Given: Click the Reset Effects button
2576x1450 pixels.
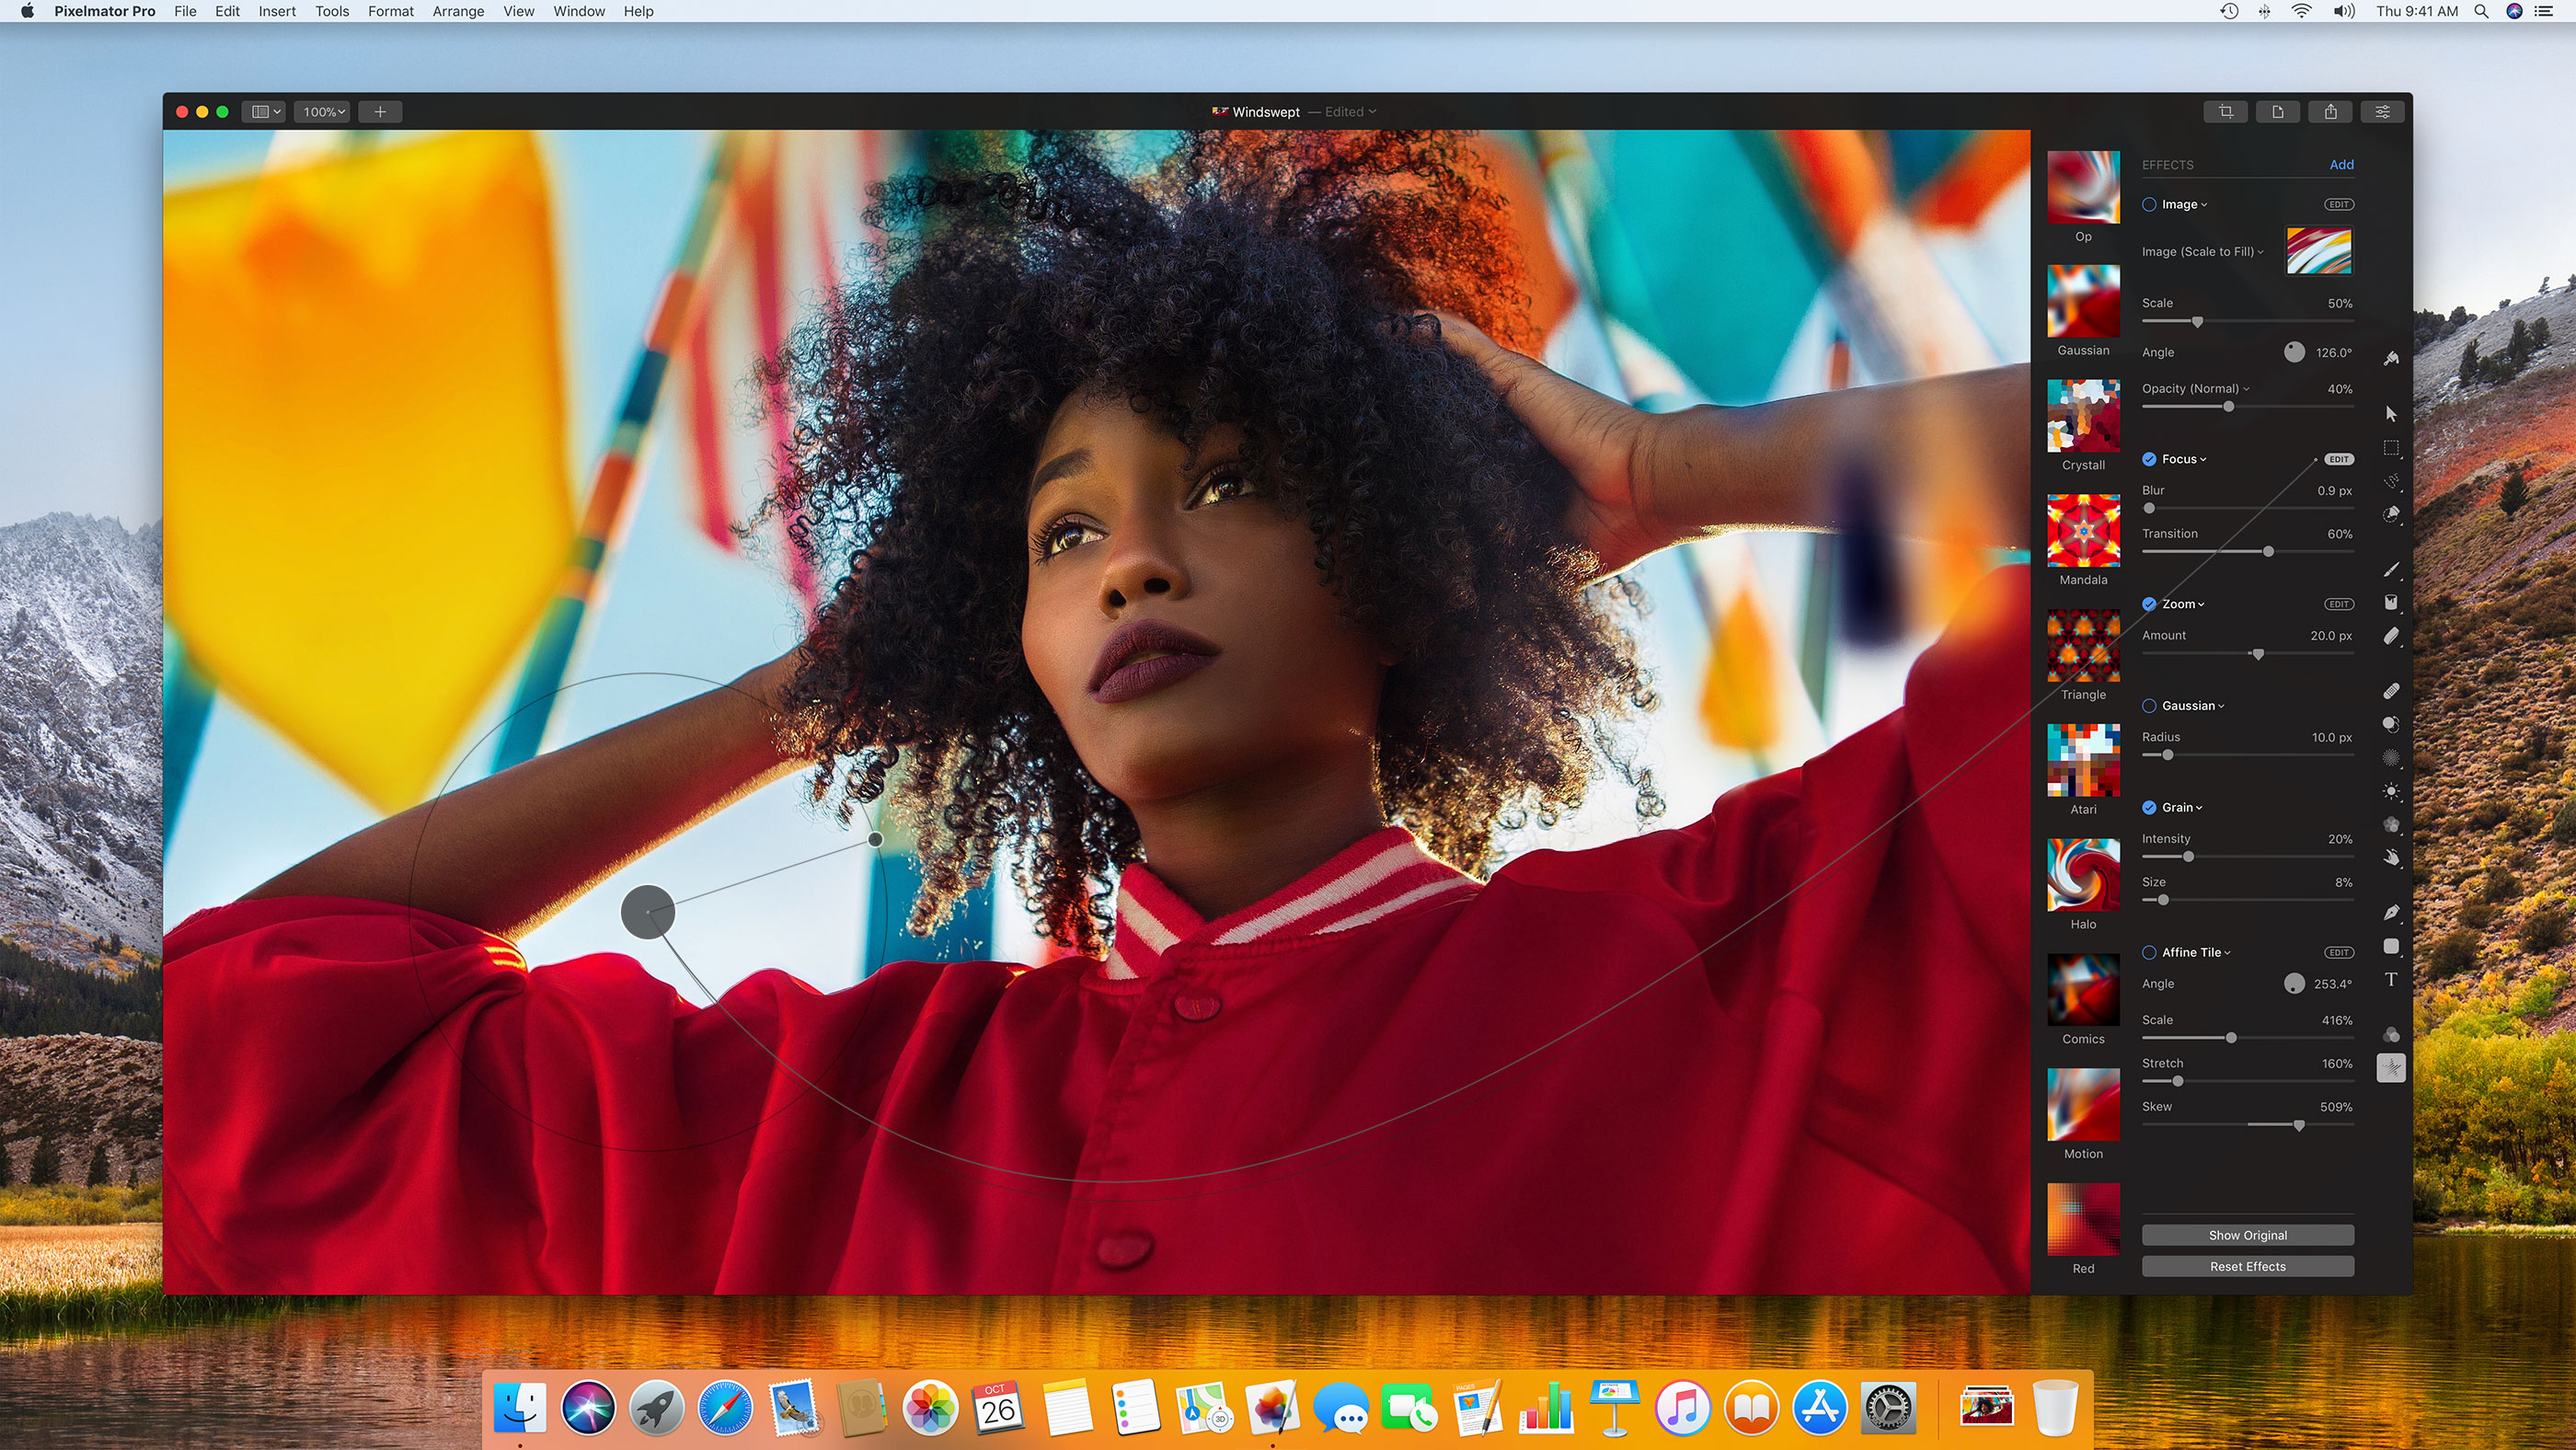Looking at the screenshot, I should click(x=2247, y=1266).
